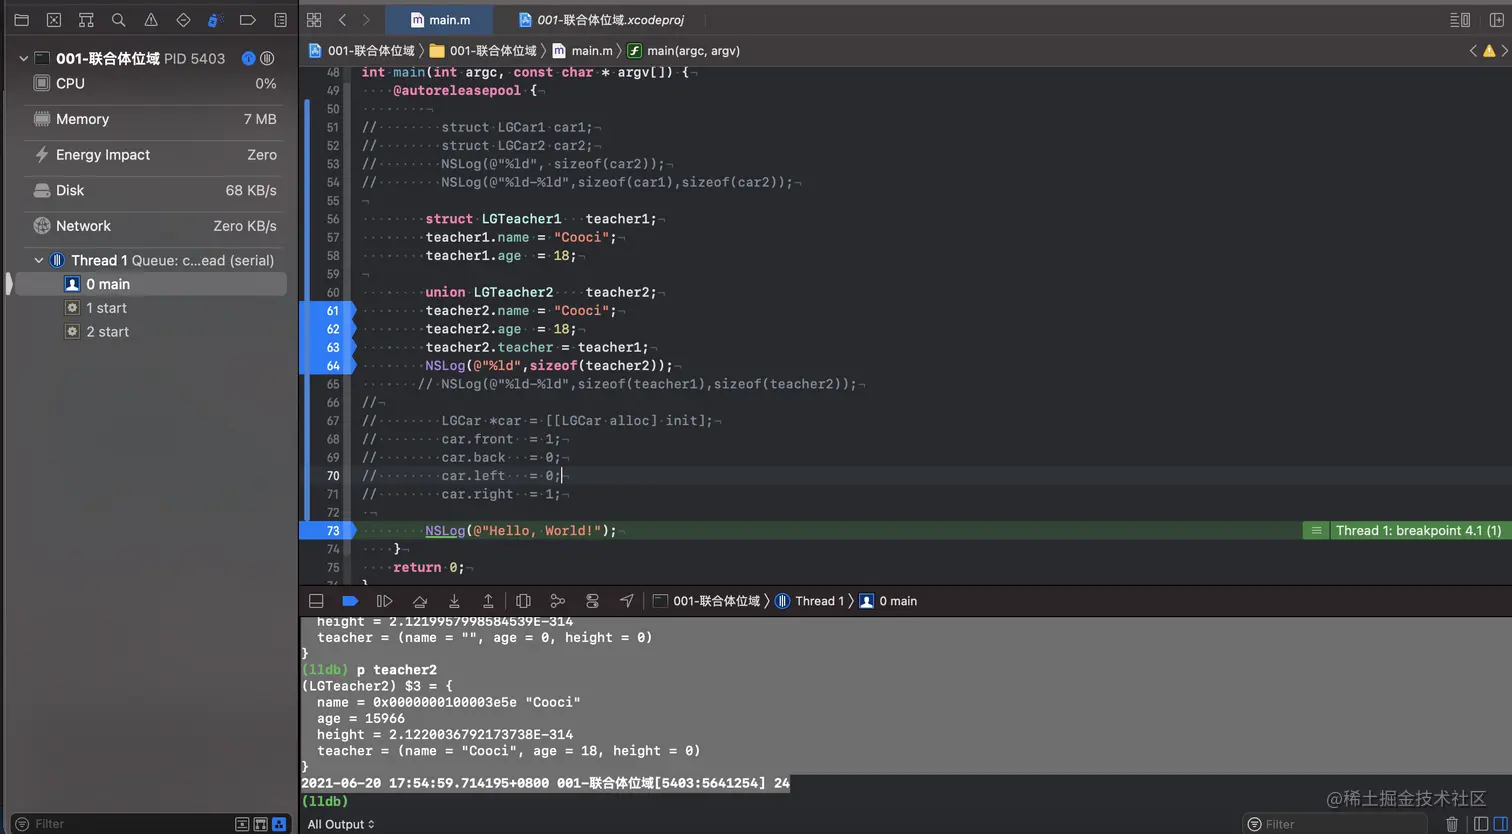
Task: Open the Symbol navigator
Action: click(86, 20)
